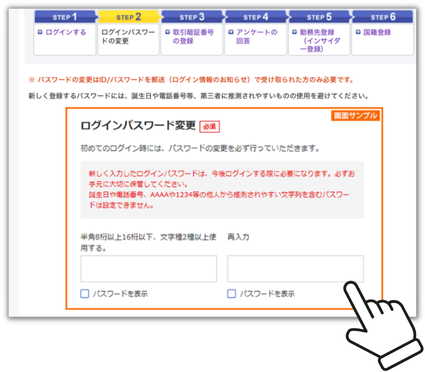425x372 pixels.
Task: Click the STEP 5 header tab
Action: tap(319, 17)
